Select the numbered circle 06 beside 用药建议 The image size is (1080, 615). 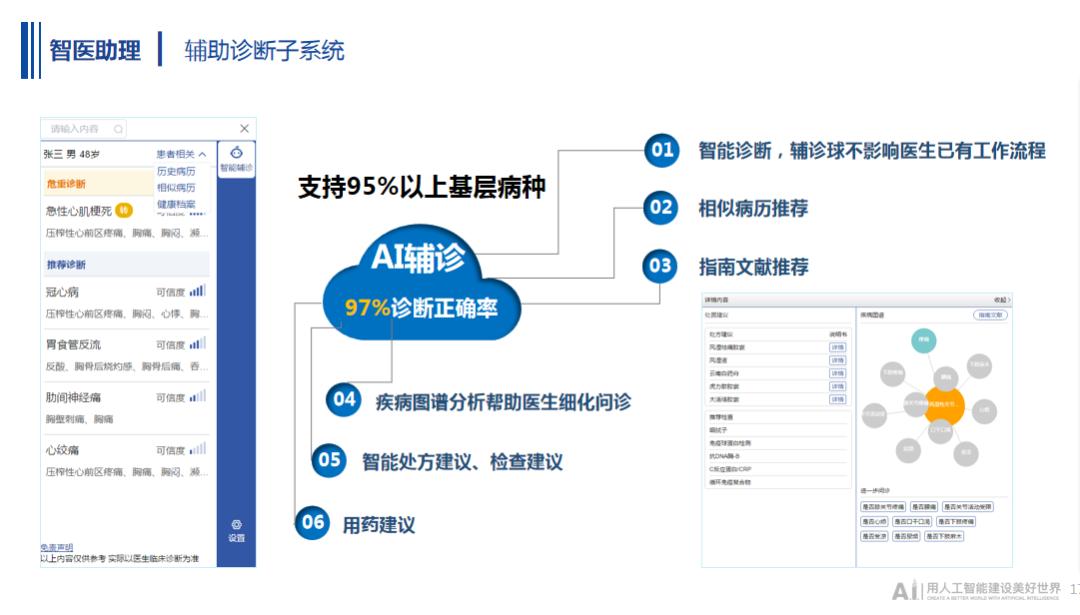pyautogui.click(x=312, y=522)
